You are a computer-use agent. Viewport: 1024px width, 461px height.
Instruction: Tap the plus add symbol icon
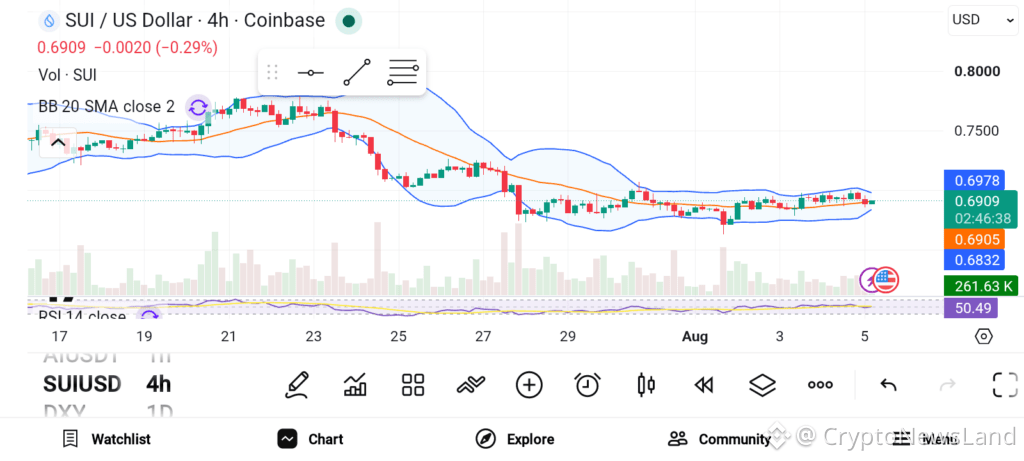pos(529,385)
